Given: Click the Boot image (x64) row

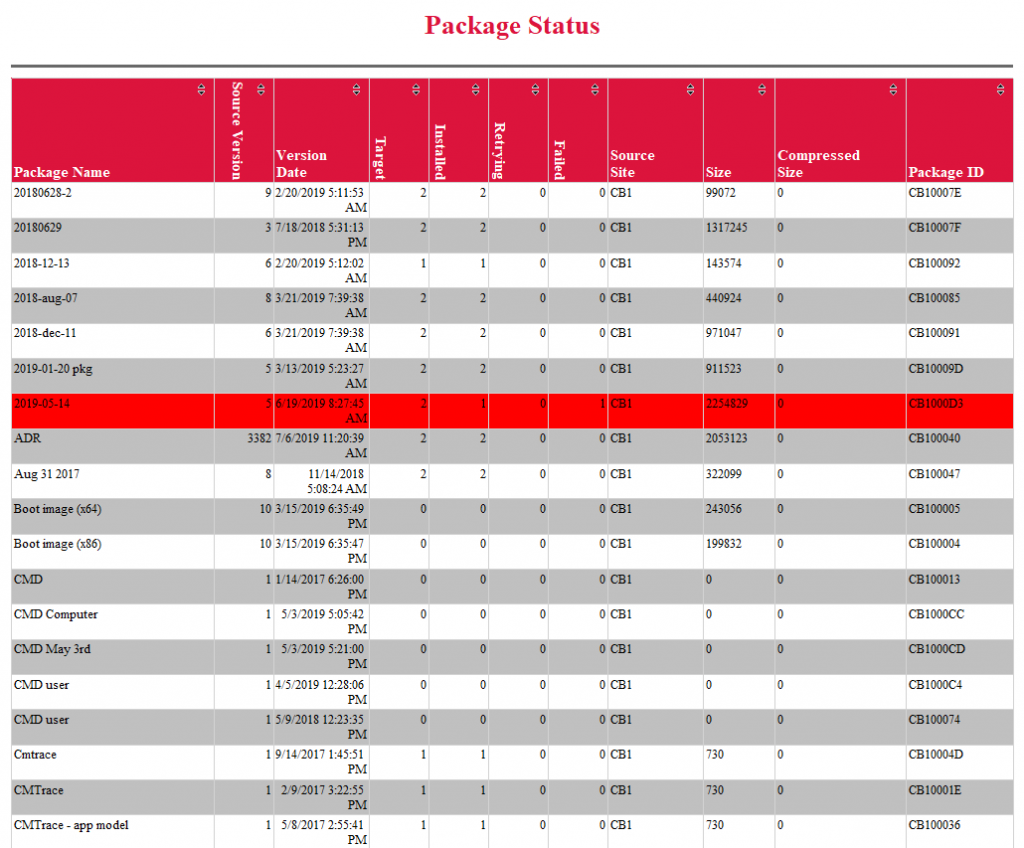Looking at the screenshot, I should tap(512, 517).
